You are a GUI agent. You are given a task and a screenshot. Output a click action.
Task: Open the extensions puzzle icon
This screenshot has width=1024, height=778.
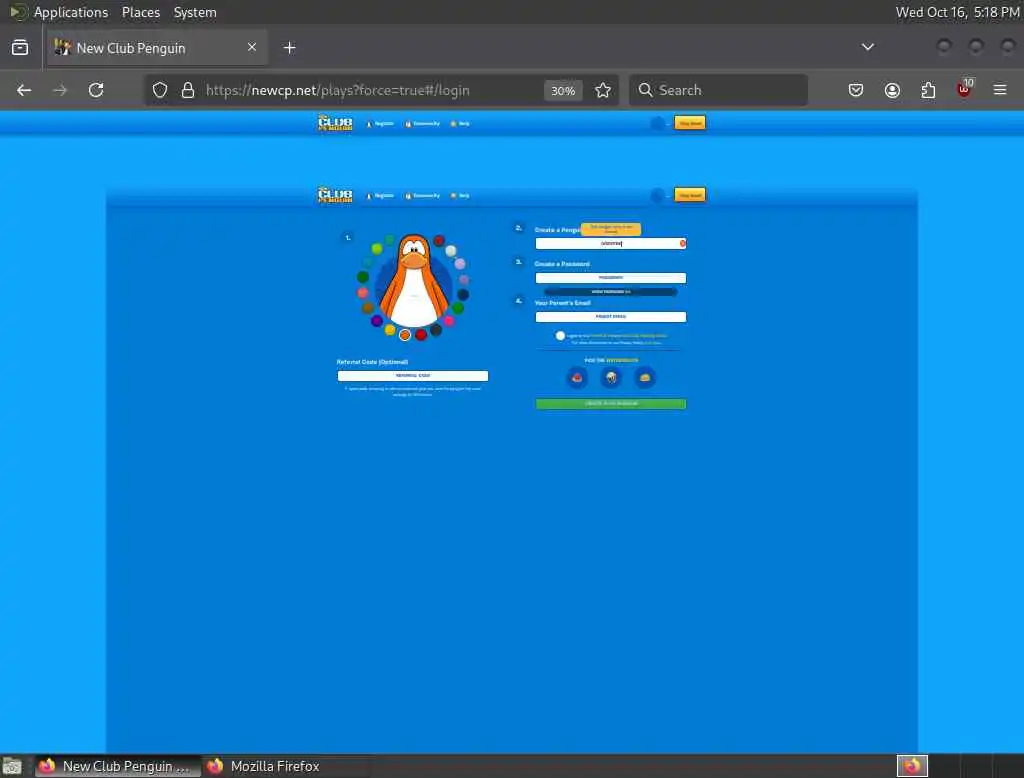click(x=928, y=90)
